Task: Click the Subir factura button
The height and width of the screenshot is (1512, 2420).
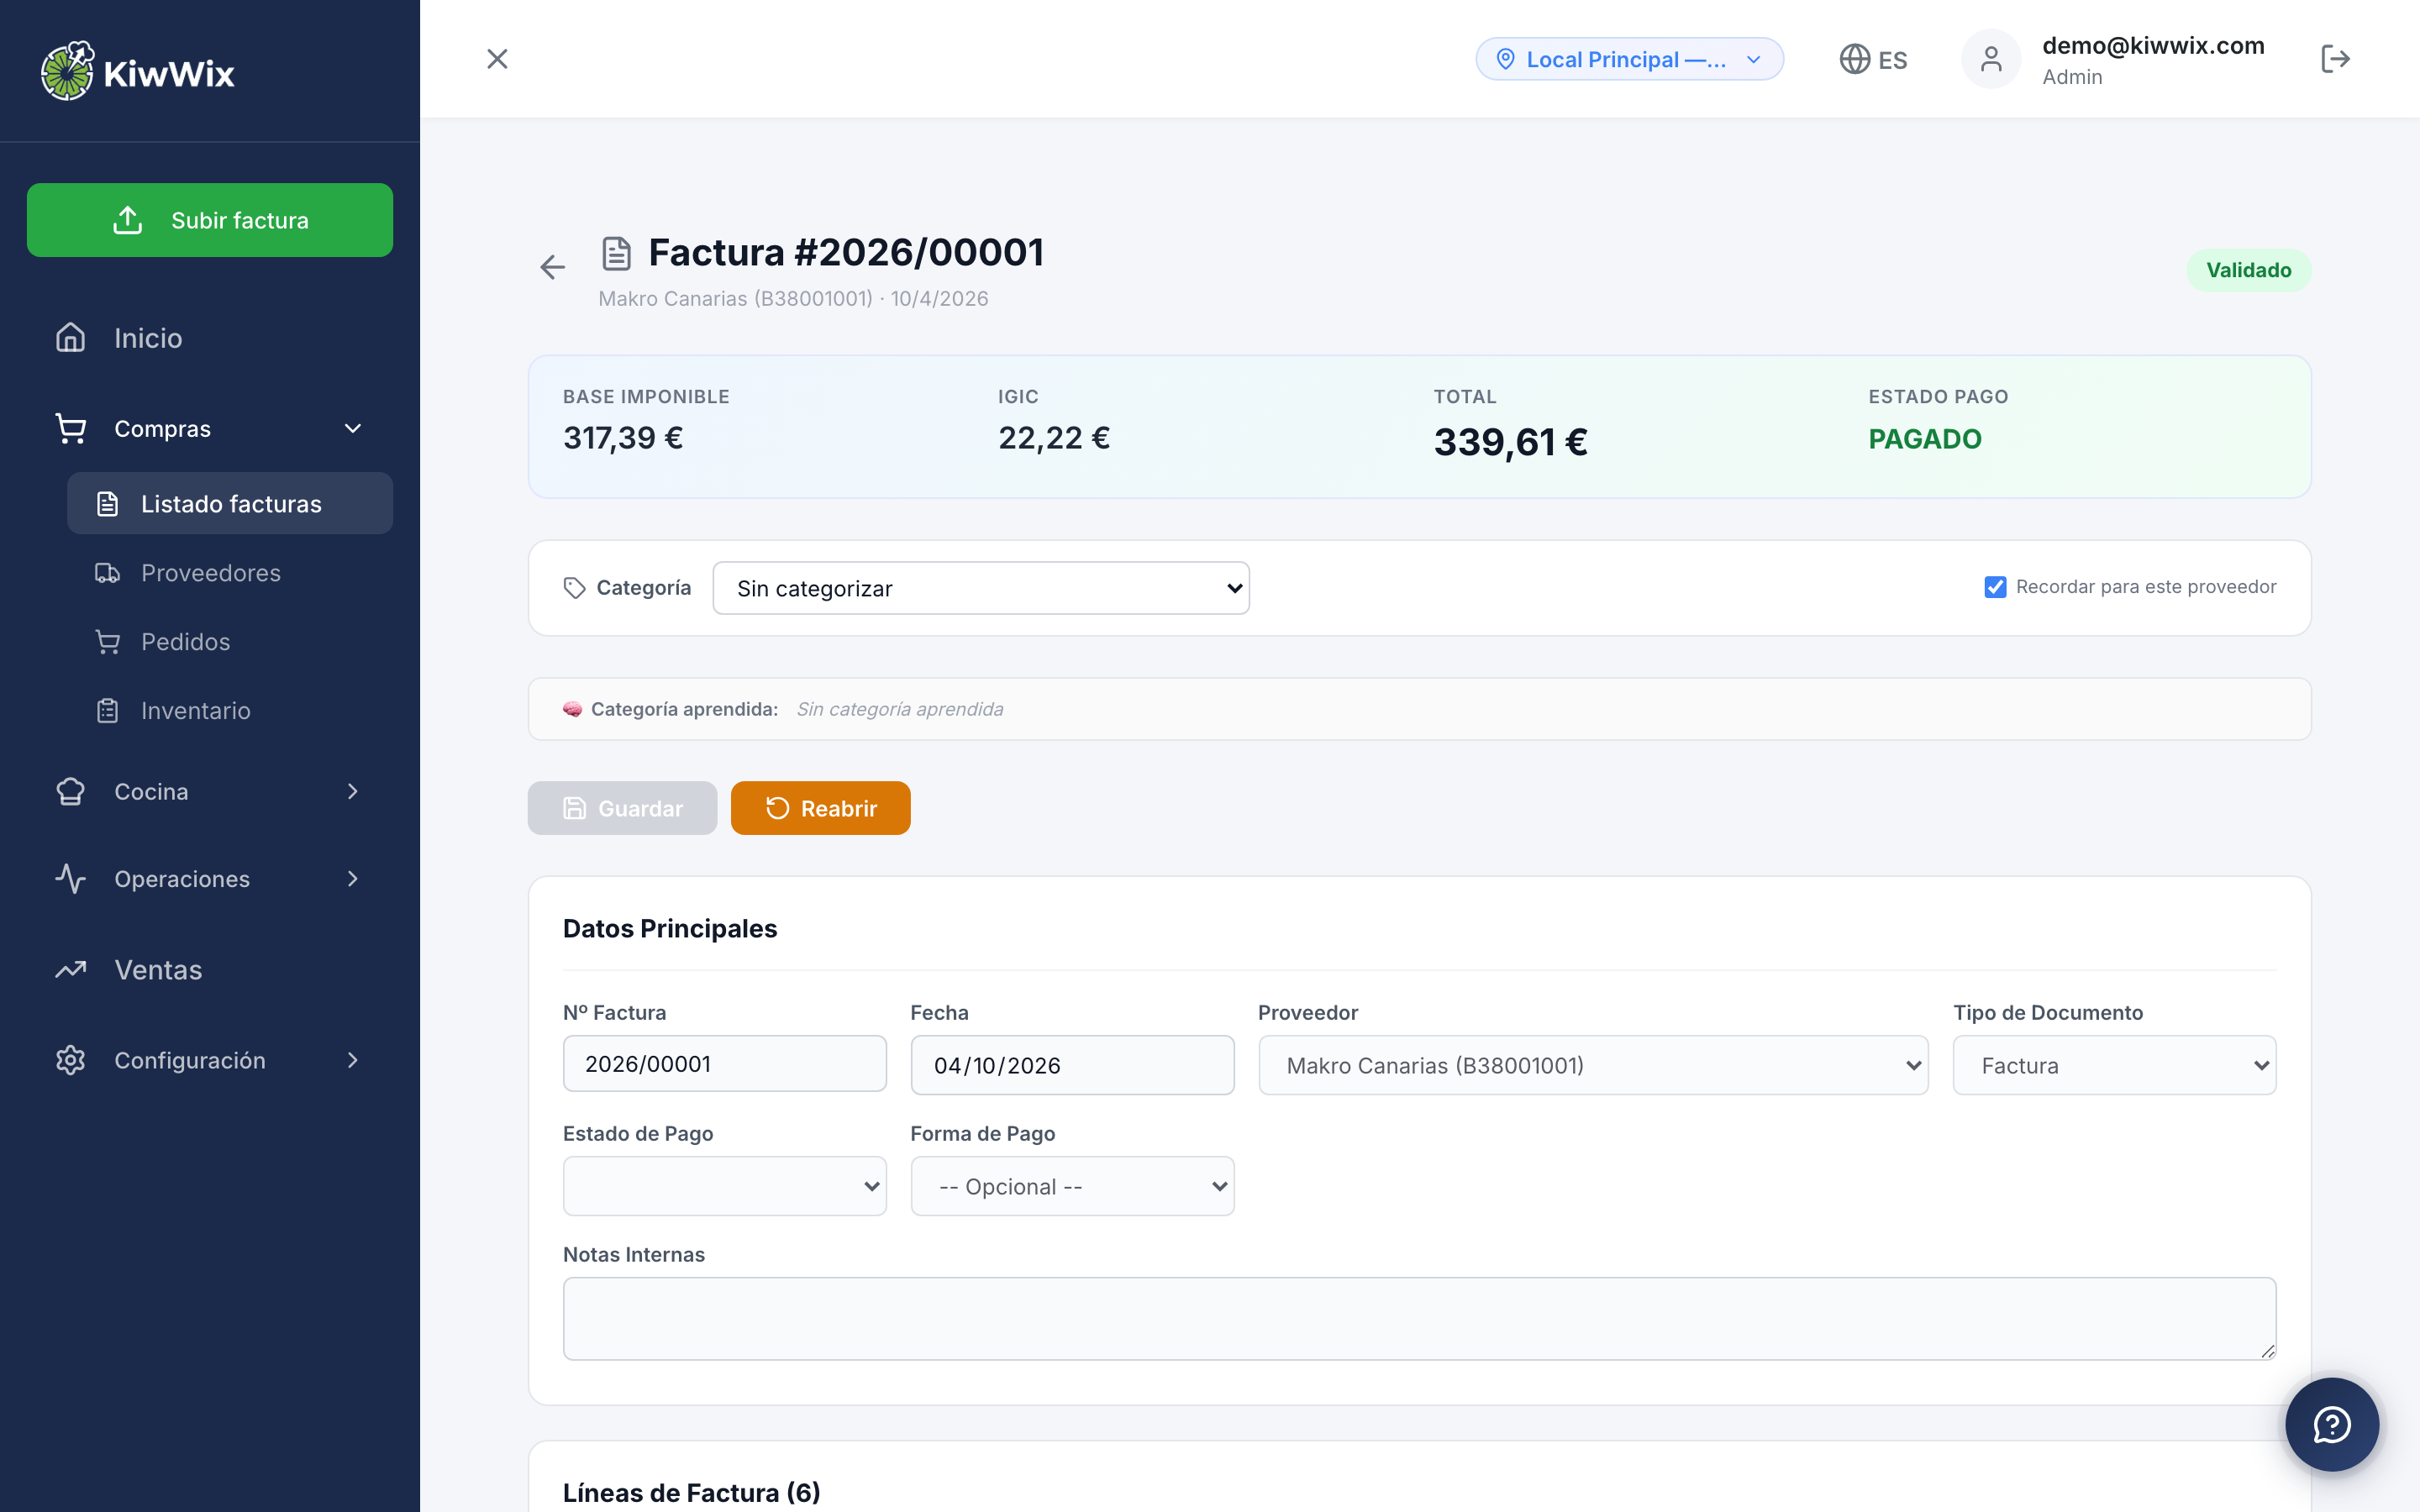Action: [209, 220]
